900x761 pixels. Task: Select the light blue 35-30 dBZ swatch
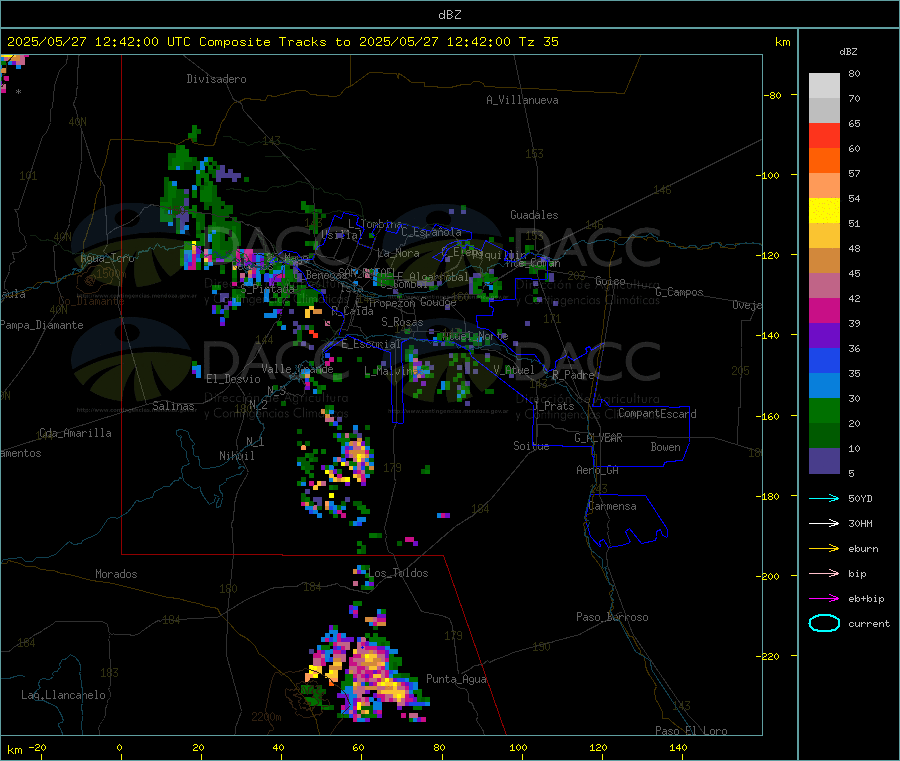point(824,386)
